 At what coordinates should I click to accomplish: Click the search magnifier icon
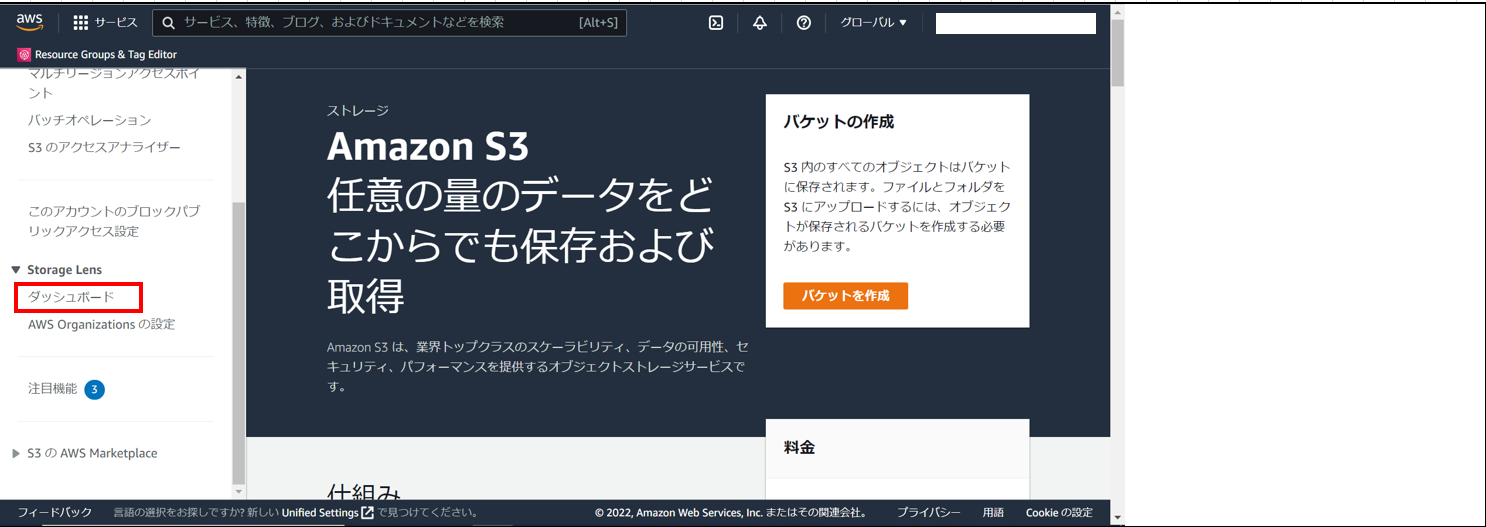pos(168,22)
